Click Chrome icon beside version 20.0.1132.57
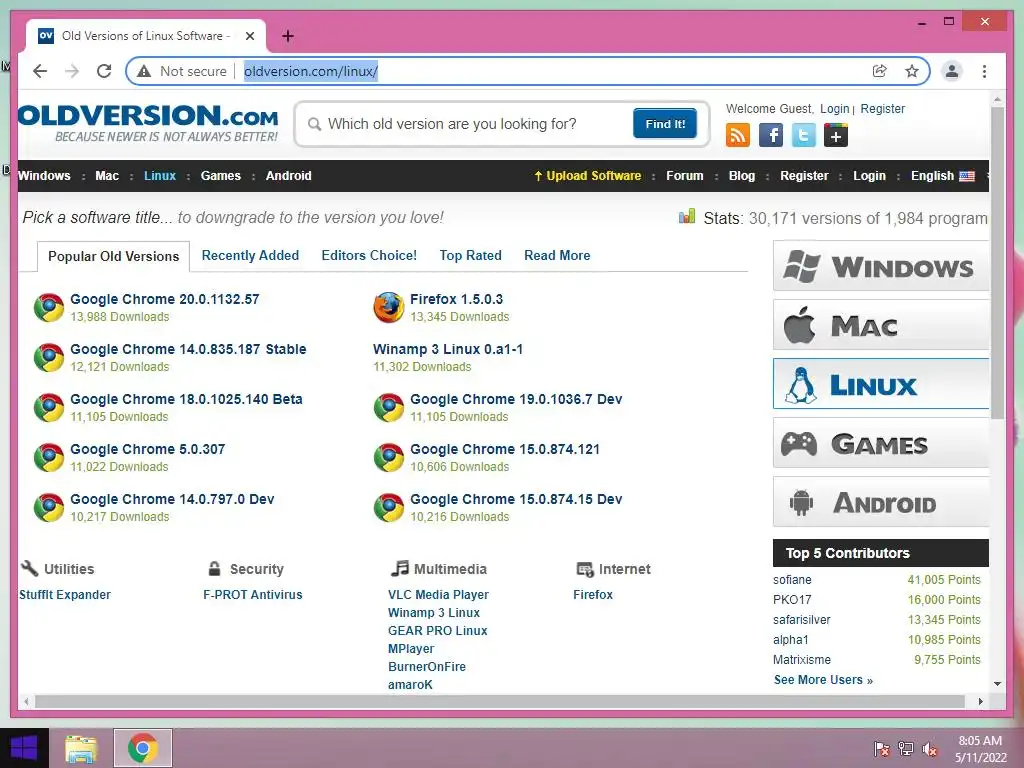This screenshot has width=1024, height=768. tap(49, 308)
